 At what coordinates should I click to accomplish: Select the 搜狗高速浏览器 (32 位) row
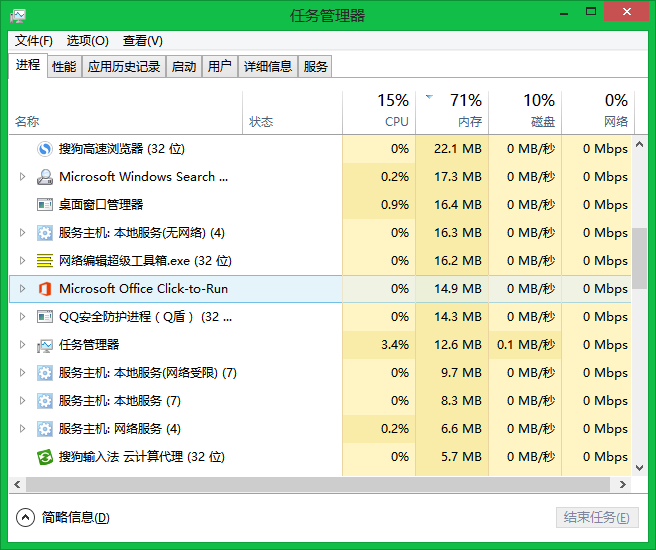coord(320,148)
